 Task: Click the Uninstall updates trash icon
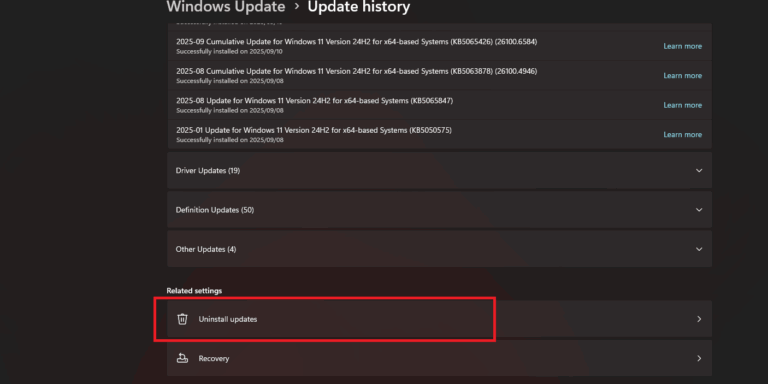[x=182, y=319]
